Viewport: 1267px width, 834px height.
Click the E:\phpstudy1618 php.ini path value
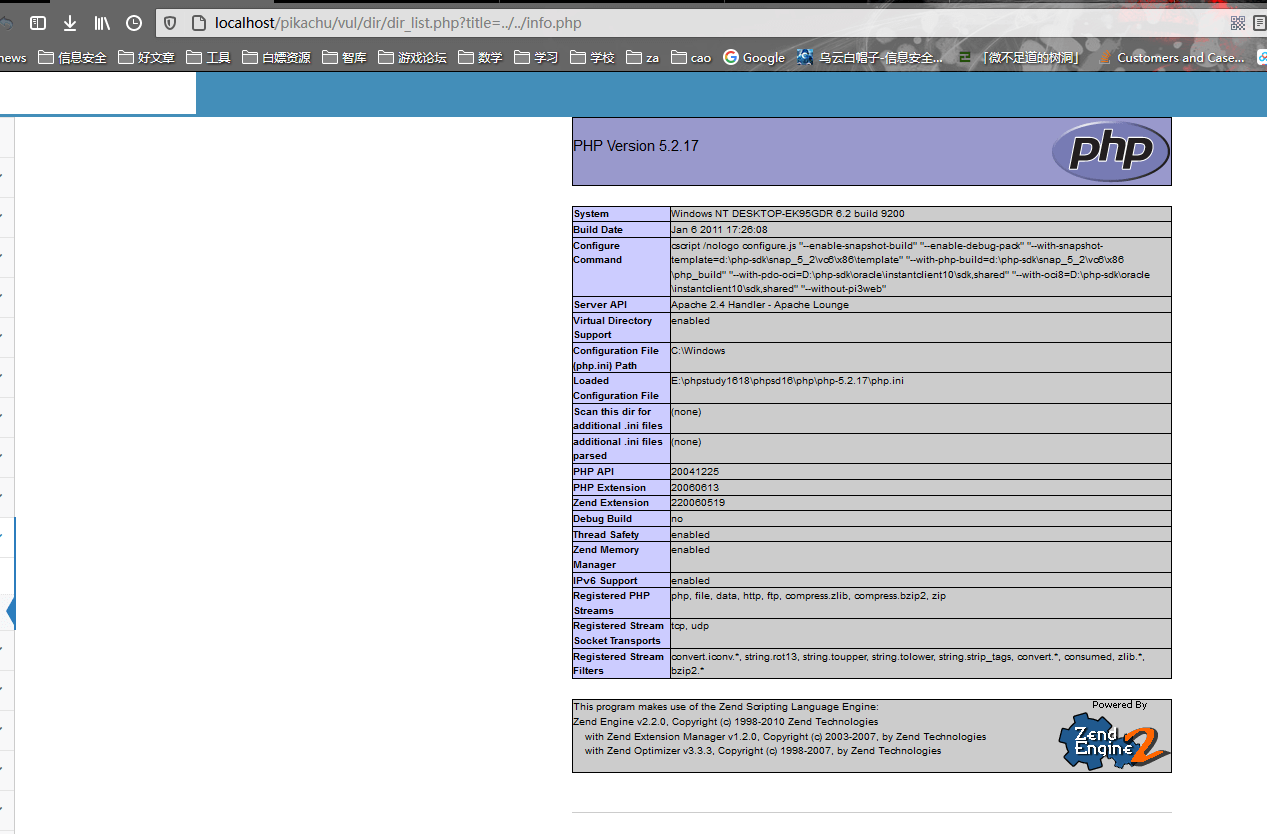coord(787,381)
